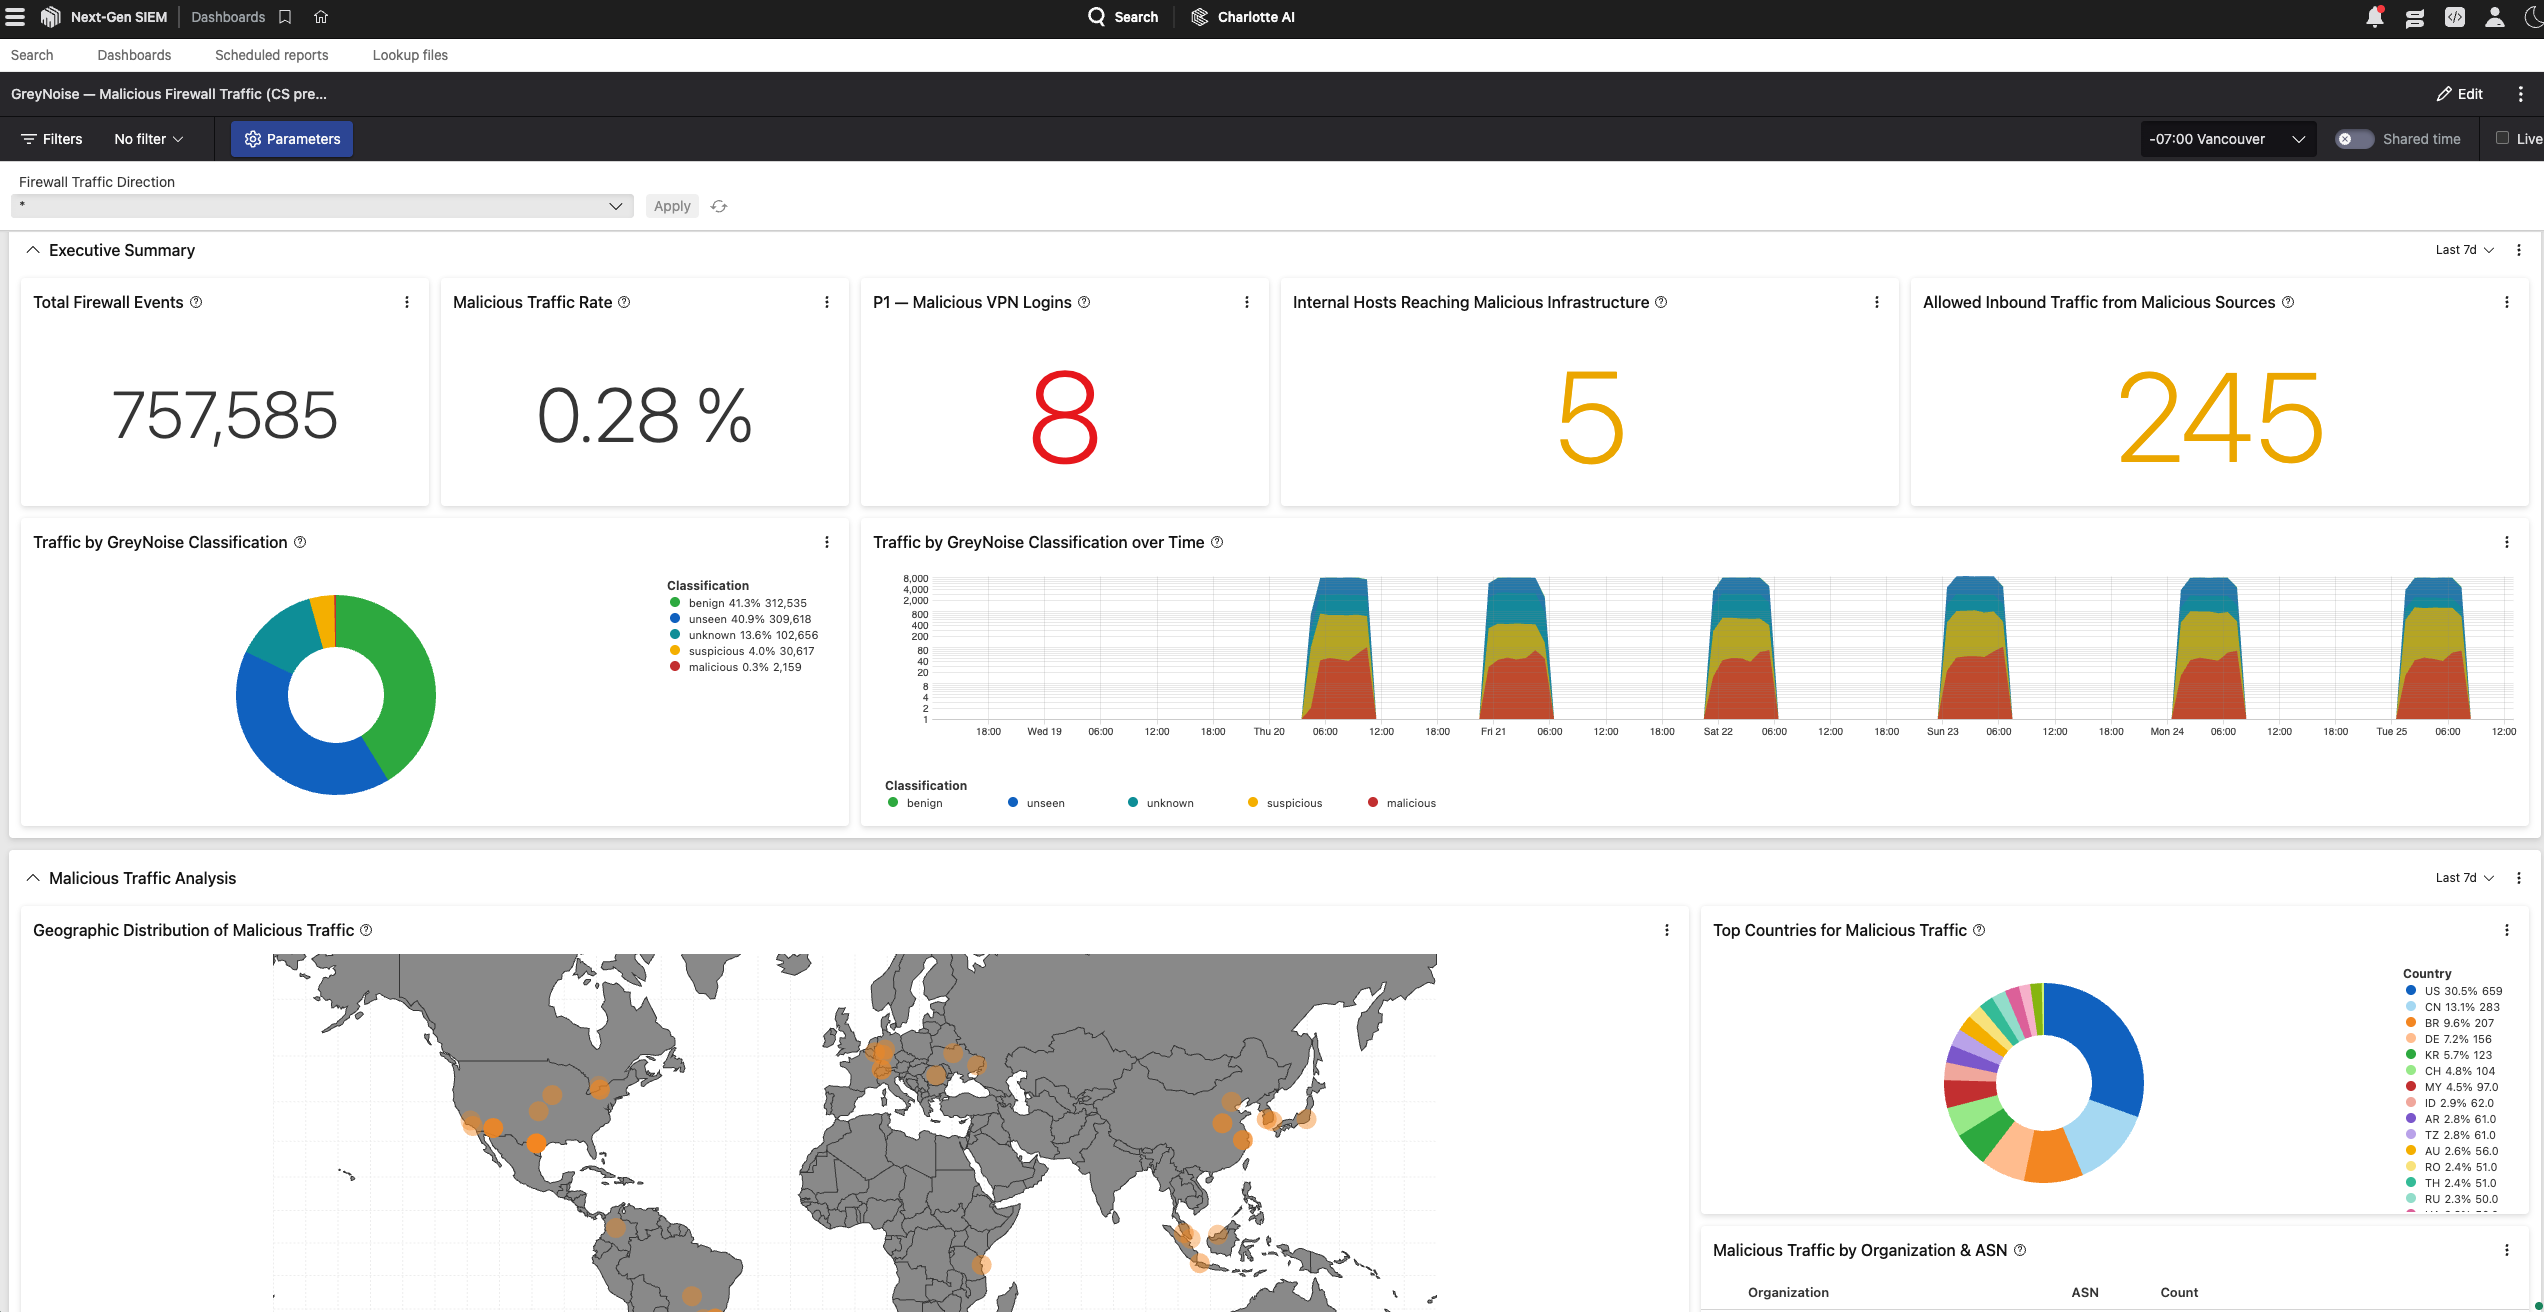The width and height of the screenshot is (2544, 1312).
Task: Change Executive Summary Last 7d time range
Action: 2464,250
